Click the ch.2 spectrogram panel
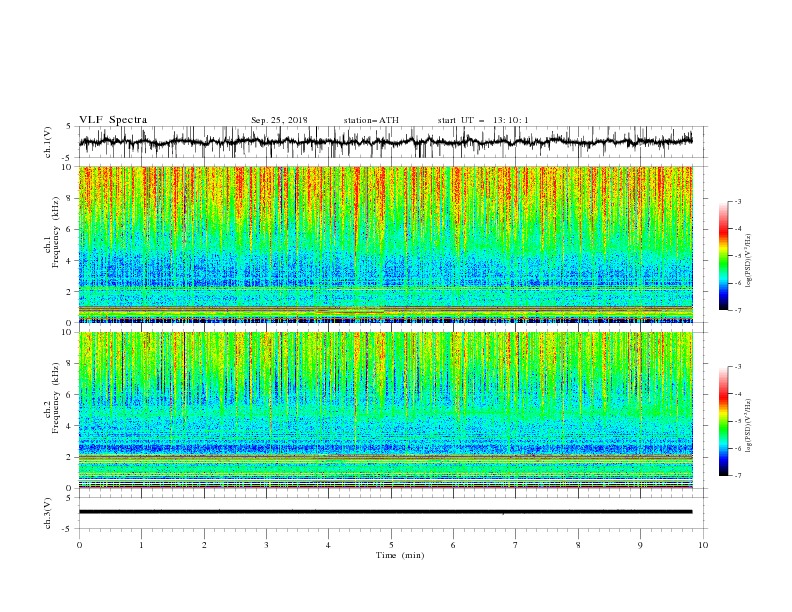This screenshot has height=612, width=792. click(386, 410)
